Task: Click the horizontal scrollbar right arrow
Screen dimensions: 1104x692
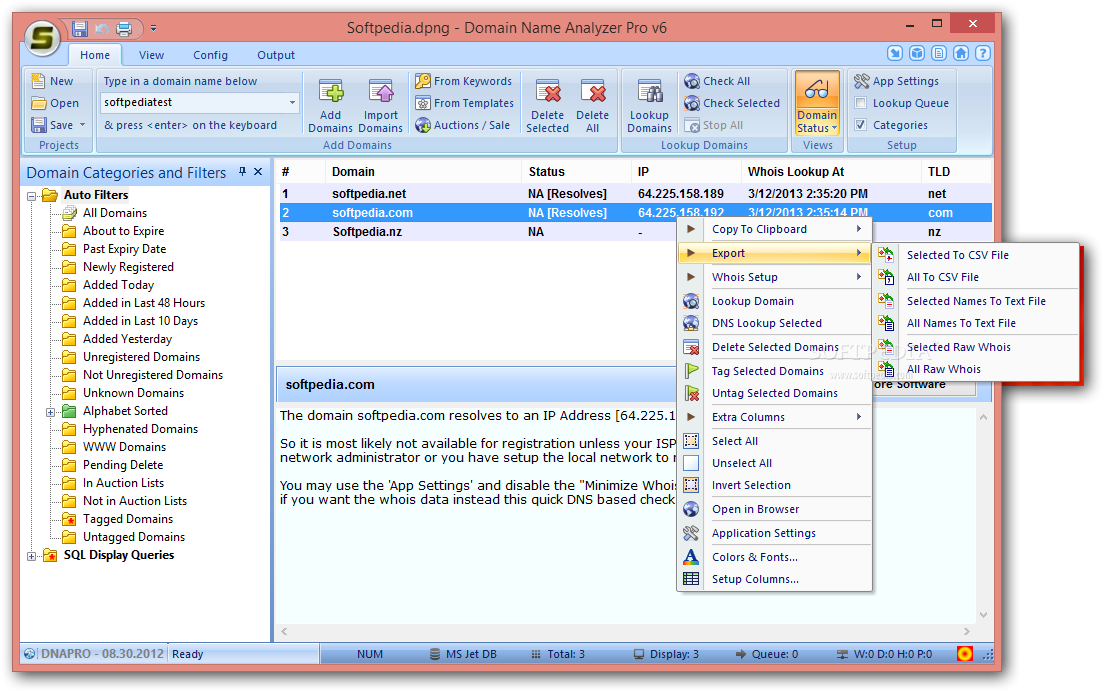Action: 967,631
